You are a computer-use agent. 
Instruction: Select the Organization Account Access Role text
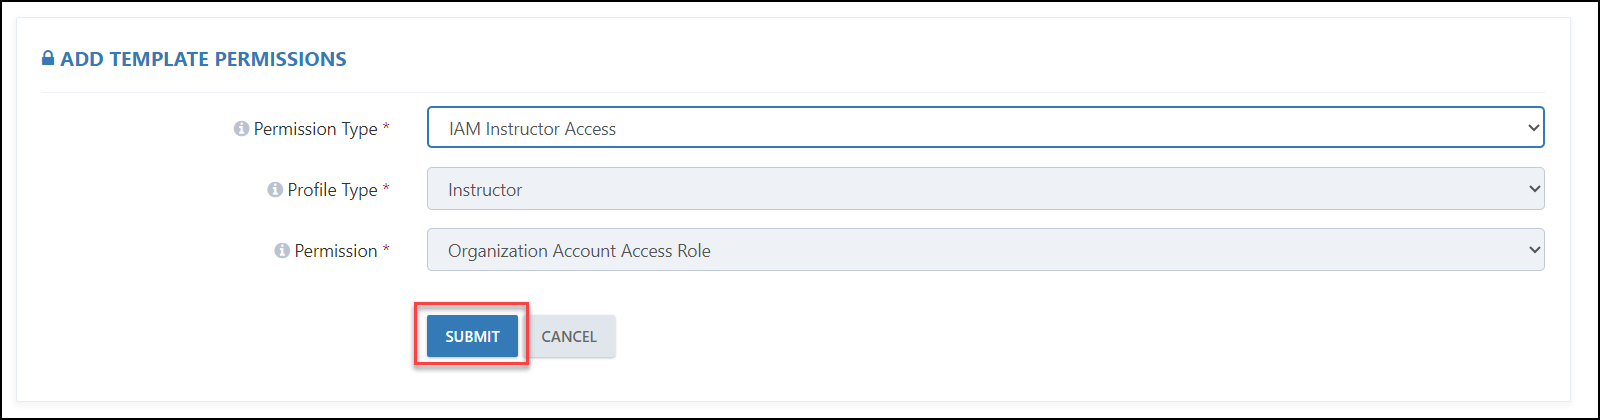(x=579, y=251)
